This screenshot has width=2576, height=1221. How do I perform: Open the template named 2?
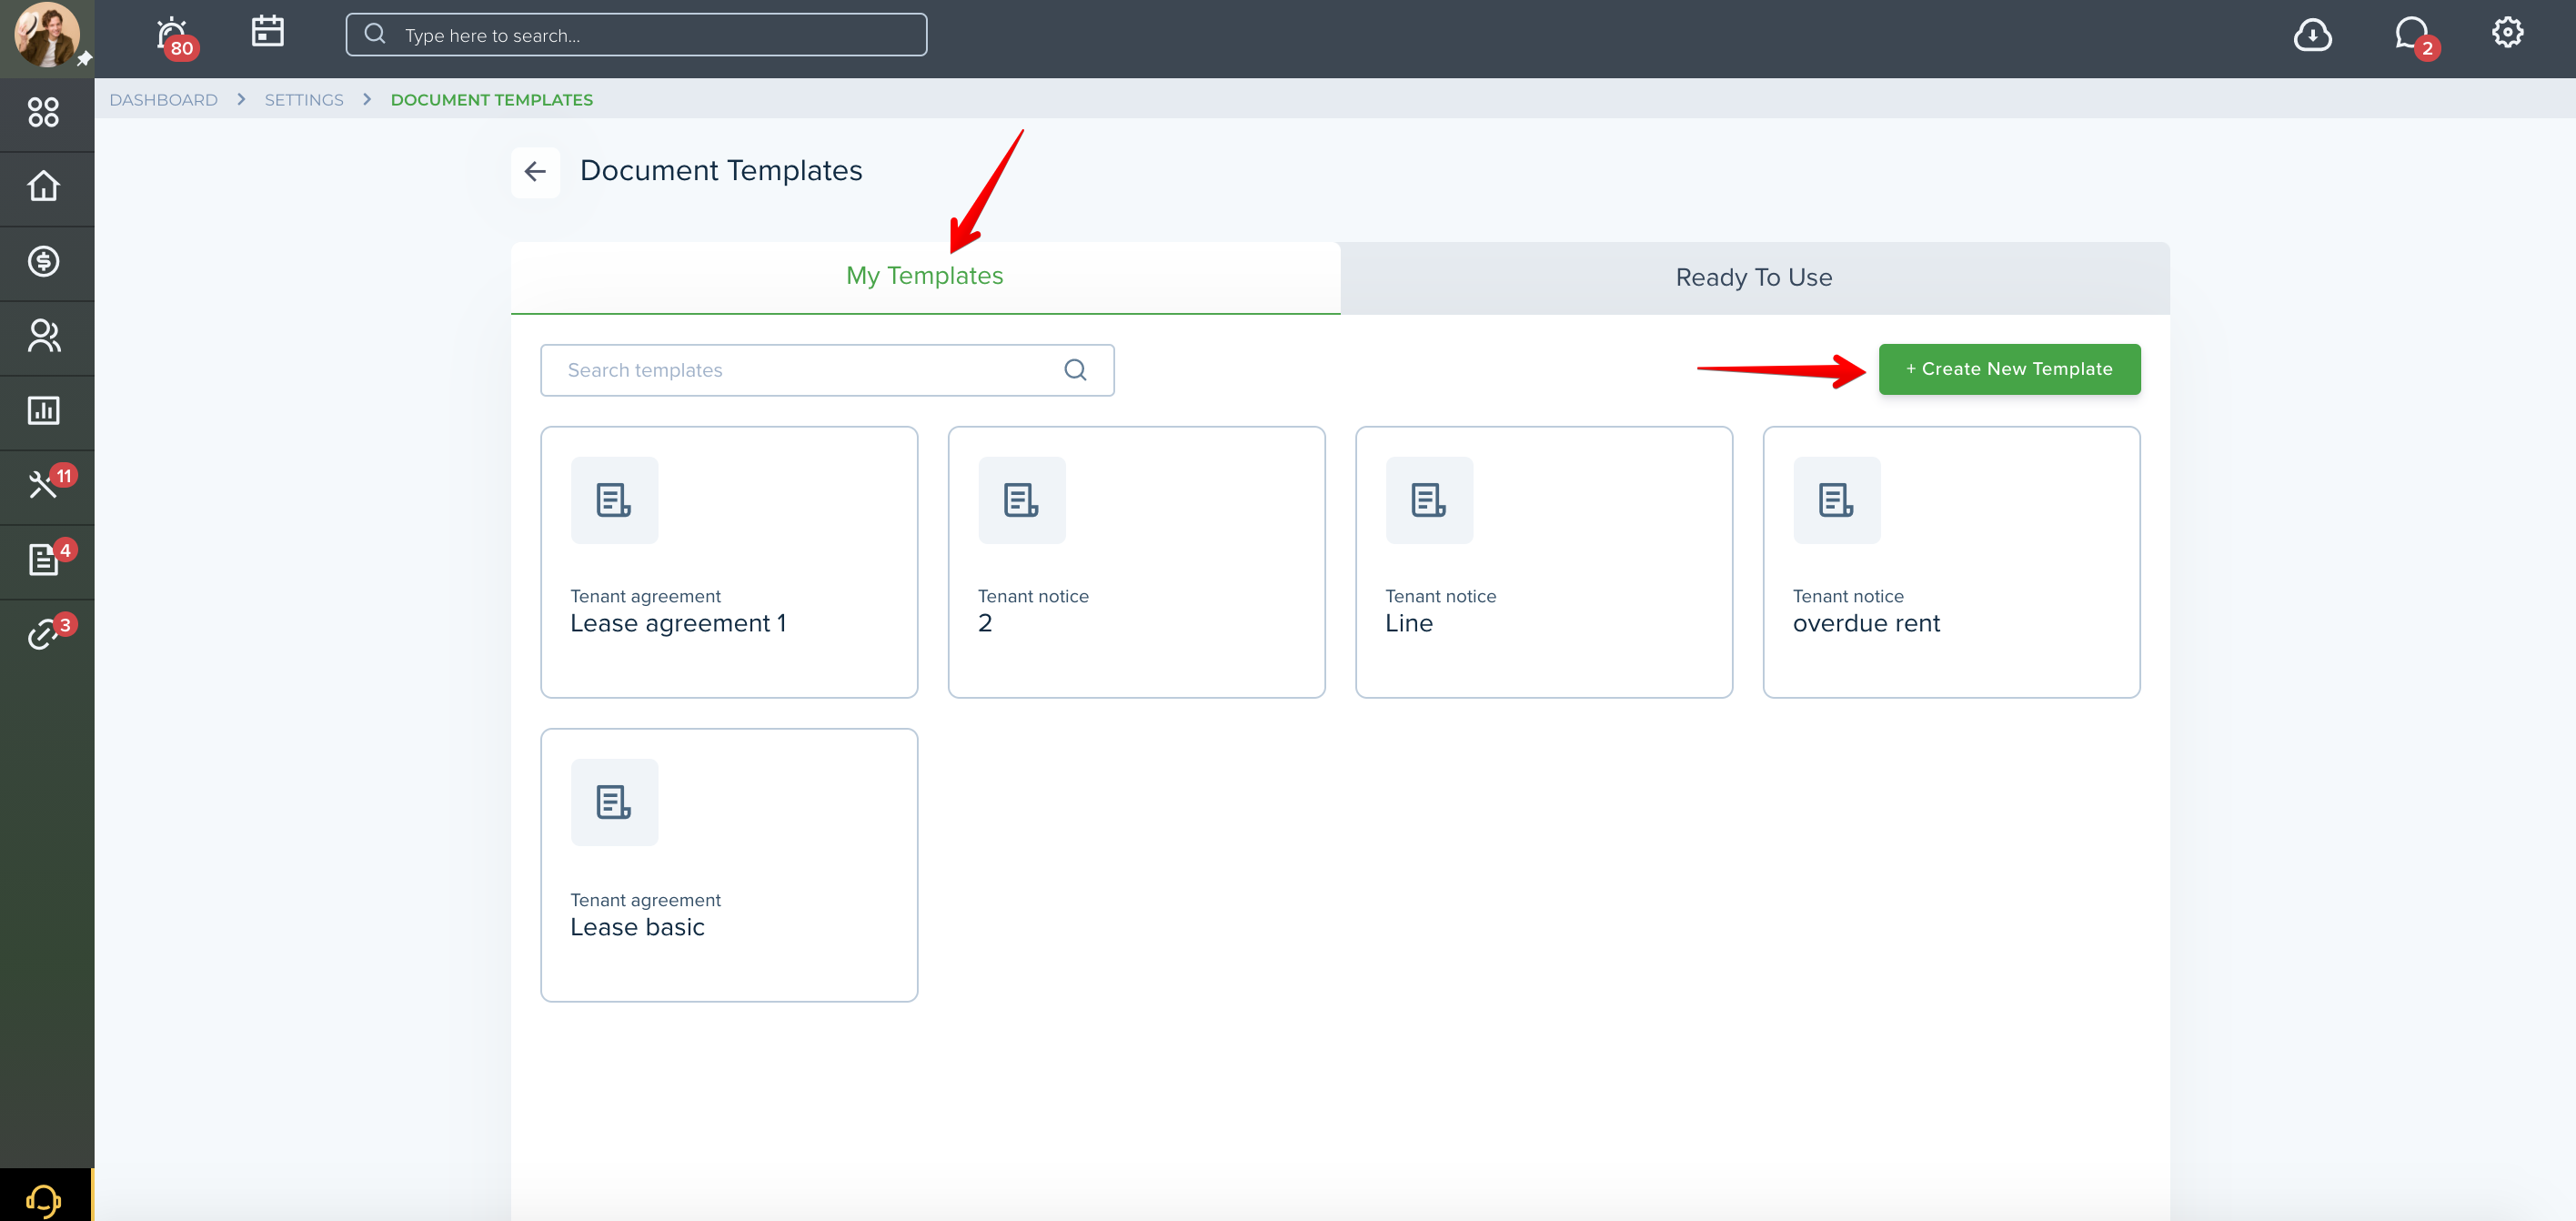(1136, 562)
